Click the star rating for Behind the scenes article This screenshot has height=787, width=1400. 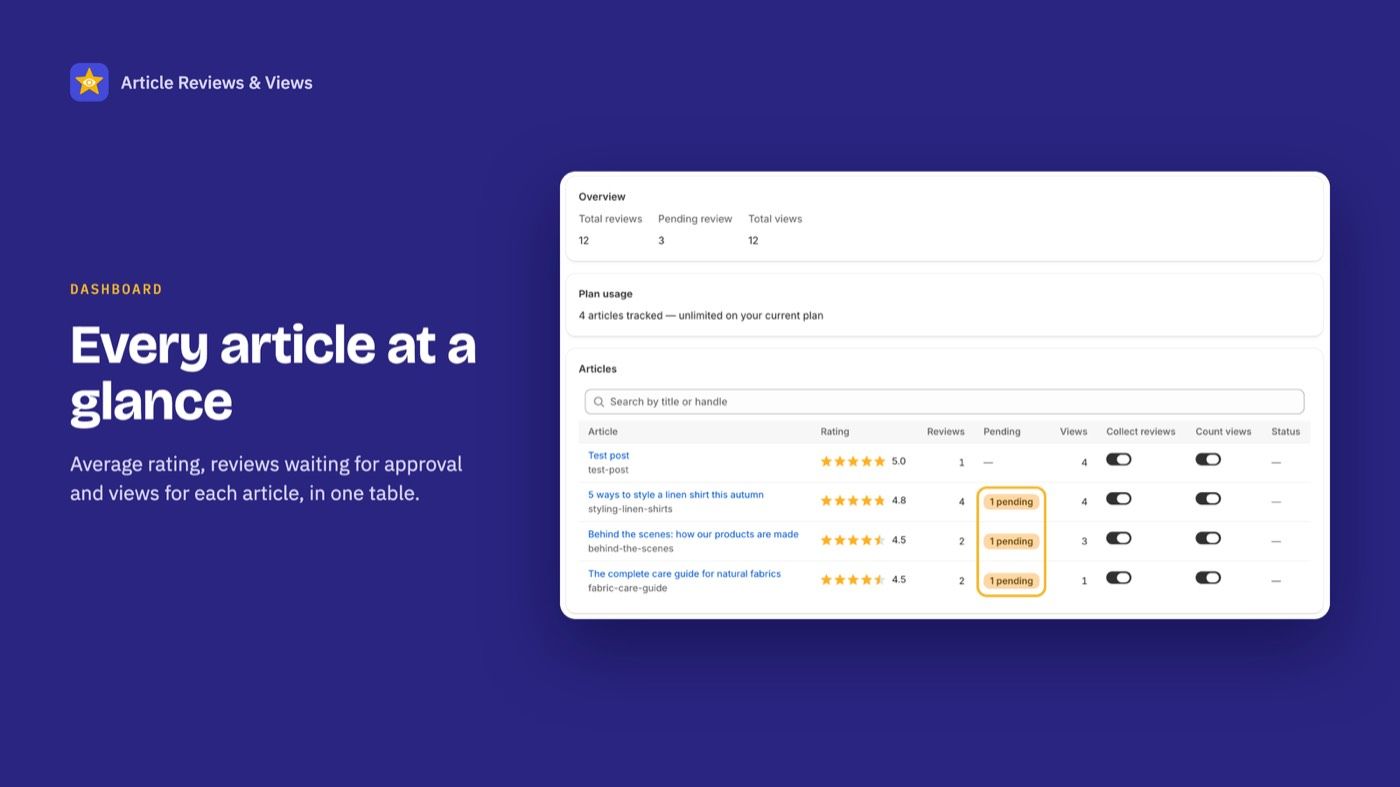(x=853, y=540)
